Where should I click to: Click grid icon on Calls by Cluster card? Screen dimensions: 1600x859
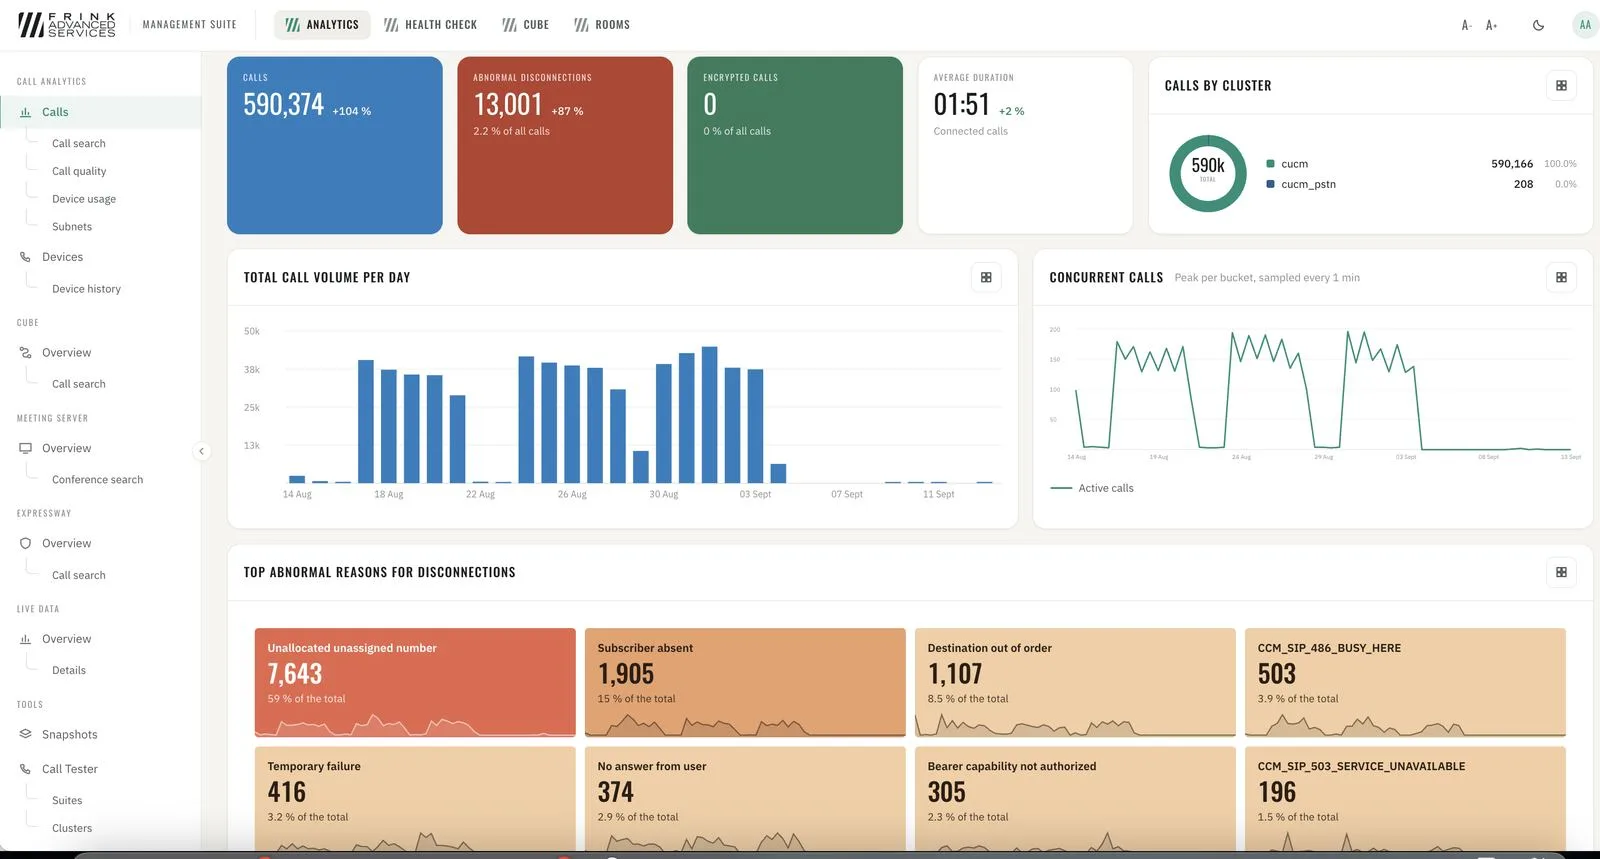pyautogui.click(x=1561, y=85)
